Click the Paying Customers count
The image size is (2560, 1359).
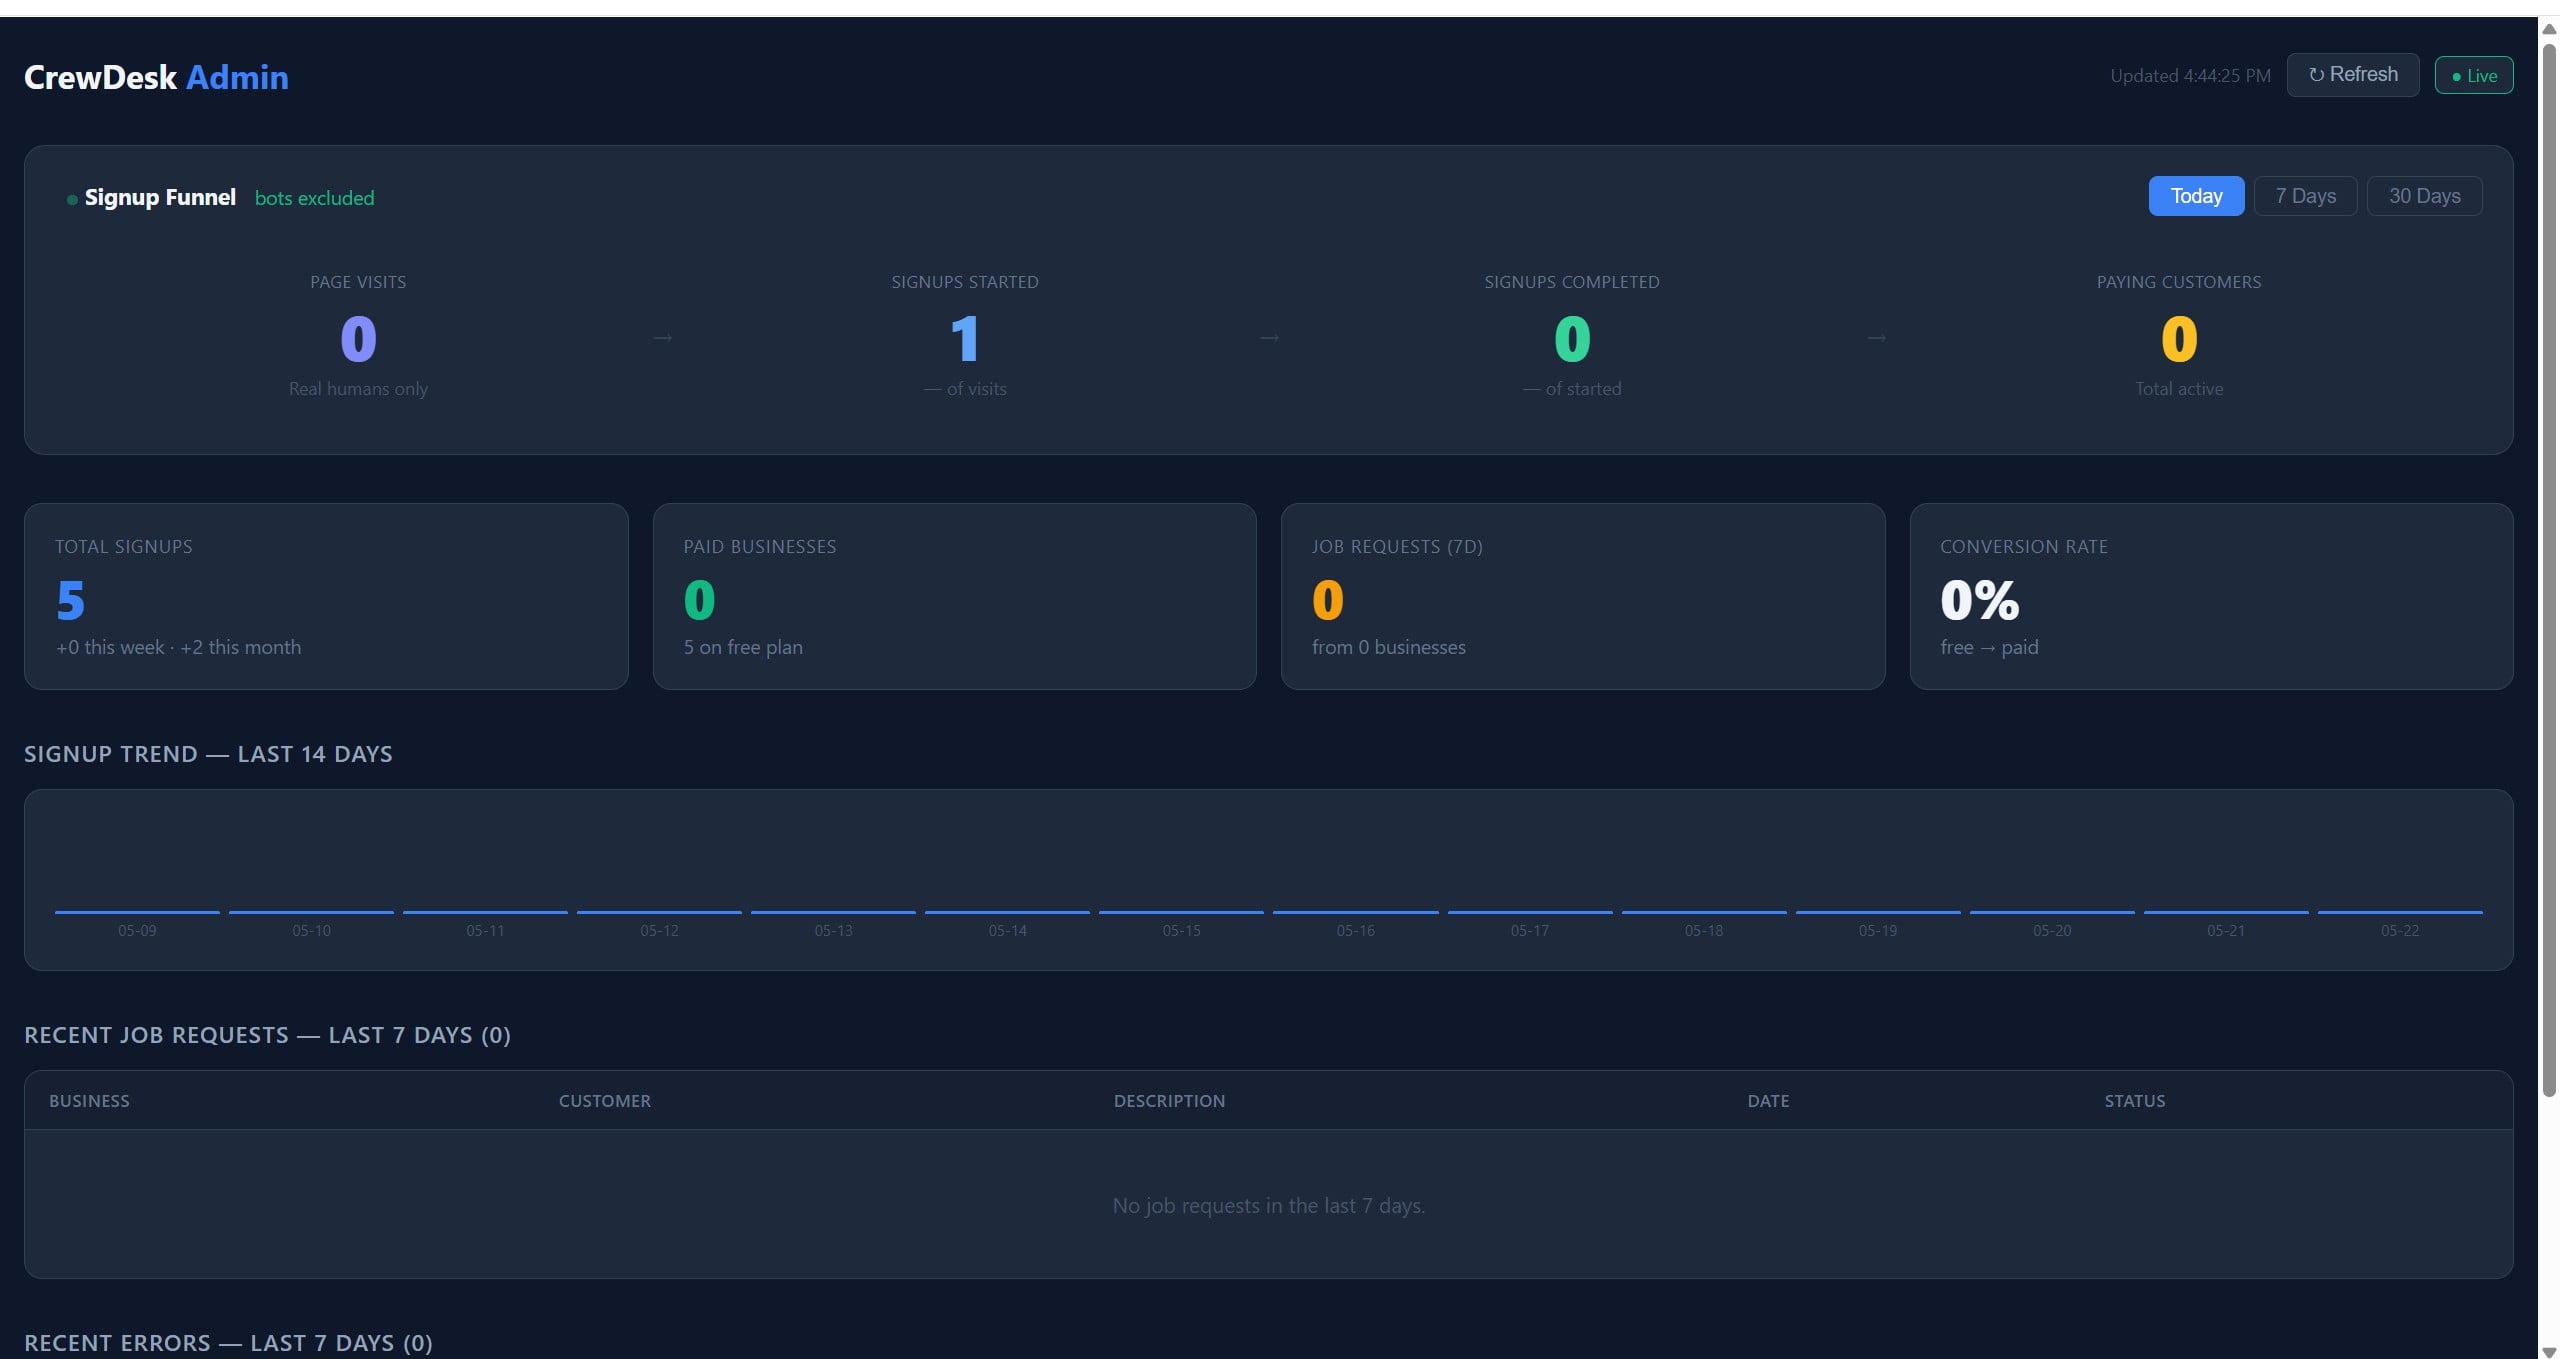point(2179,339)
